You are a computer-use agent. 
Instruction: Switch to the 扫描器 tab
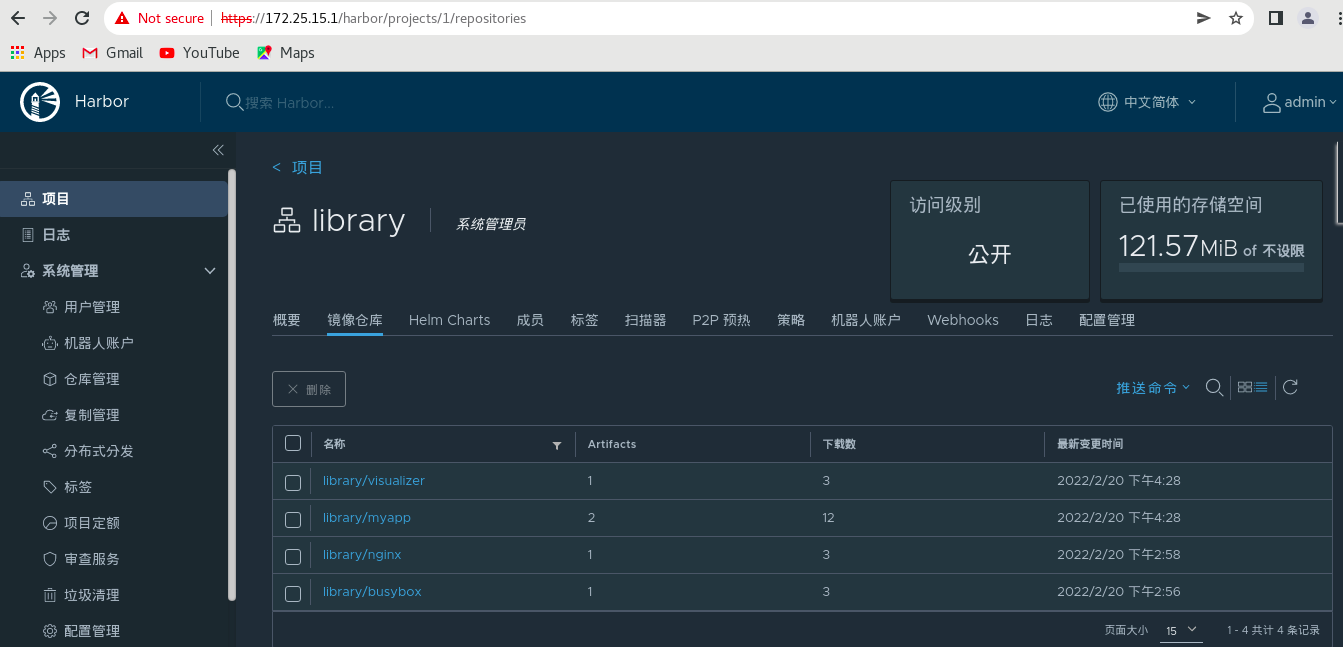645,320
